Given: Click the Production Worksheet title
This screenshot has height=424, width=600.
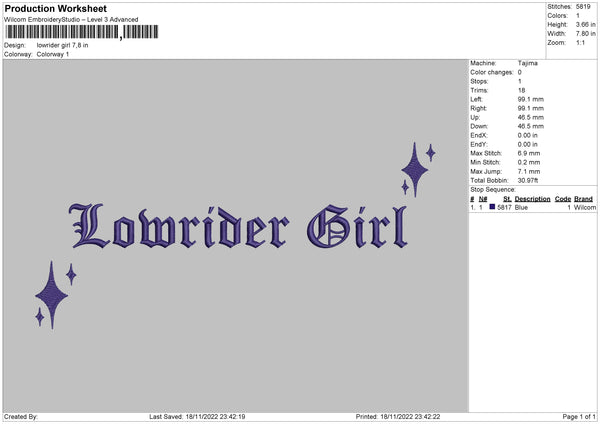Looking at the screenshot, I should [55, 9].
